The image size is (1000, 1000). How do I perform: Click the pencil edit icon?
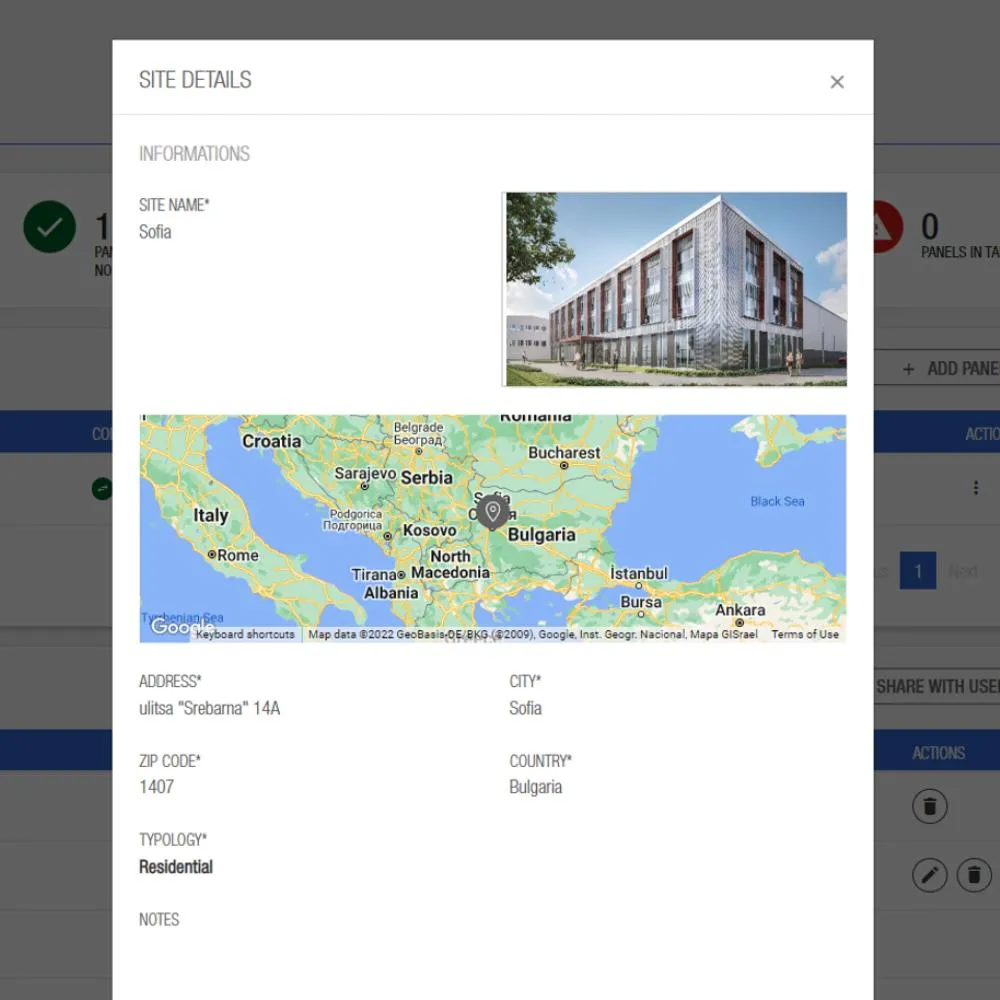(x=929, y=874)
